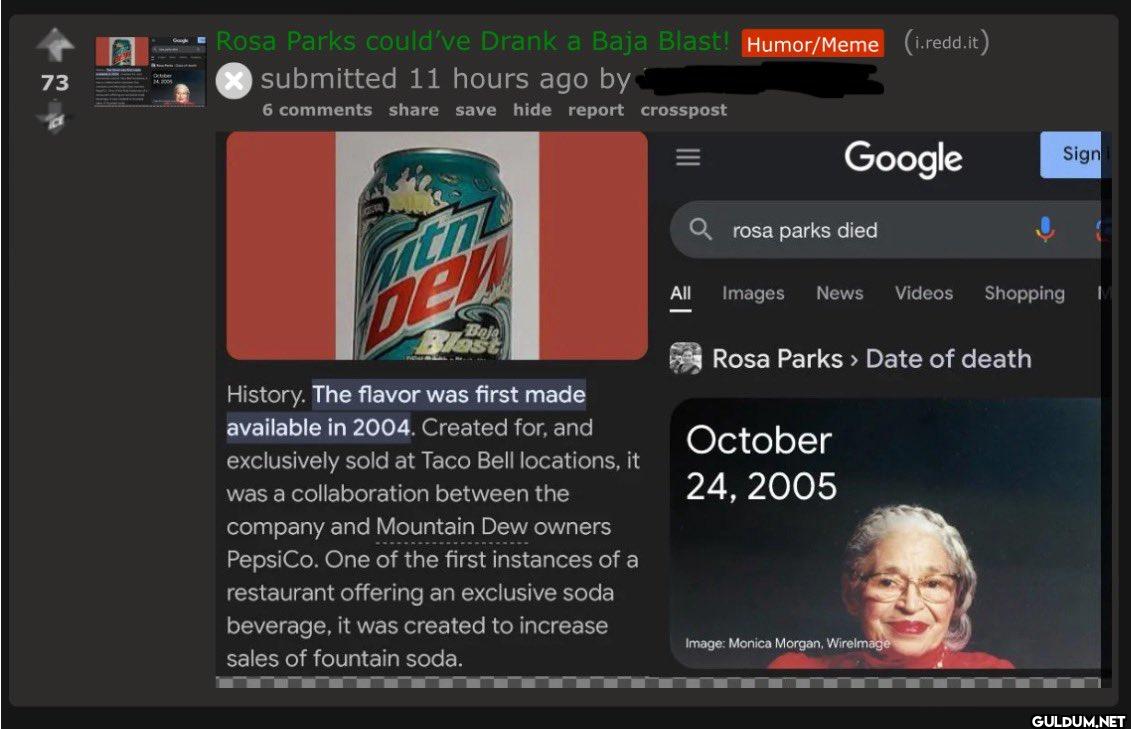Click the share link under the post

tap(413, 110)
